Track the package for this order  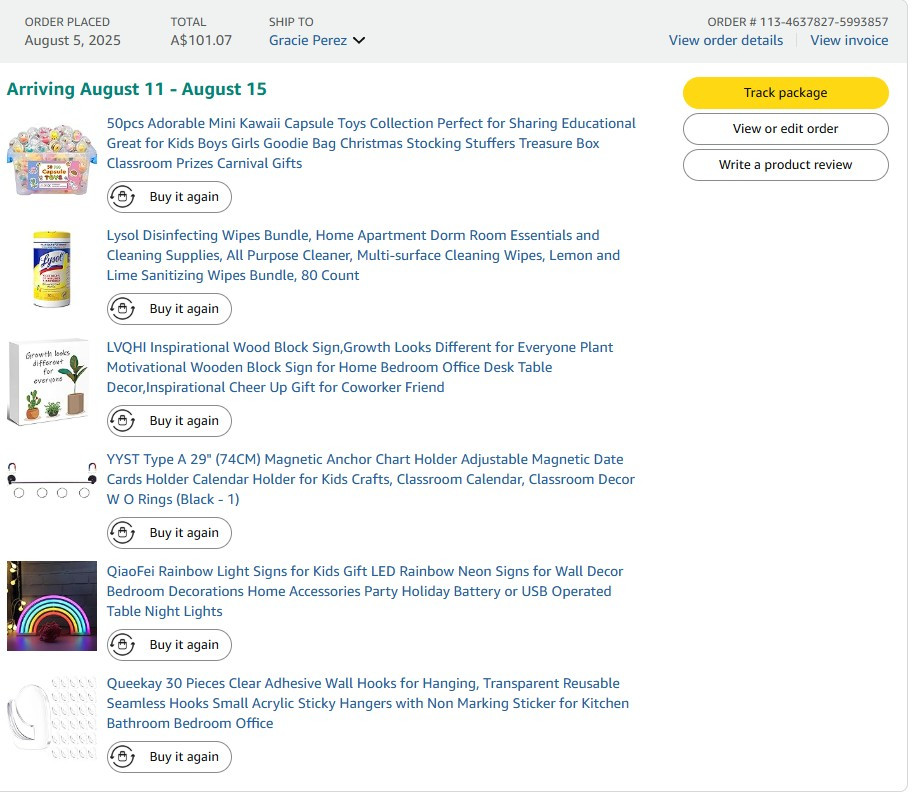(x=785, y=93)
